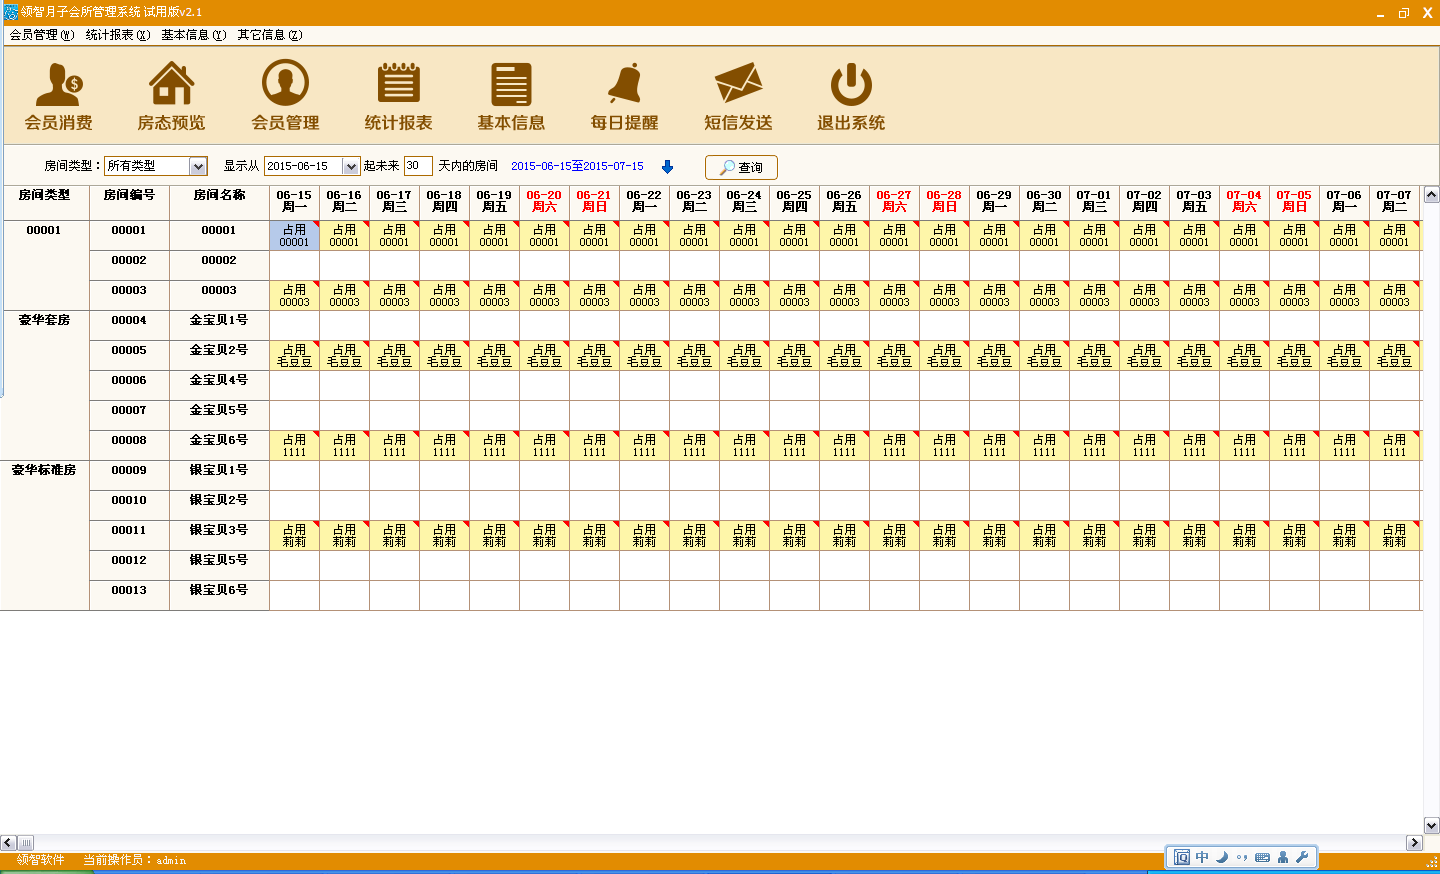Screen dimensions: 1440x874
Task: Open the 房态预览 room status icon
Action: click(x=171, y=96)
